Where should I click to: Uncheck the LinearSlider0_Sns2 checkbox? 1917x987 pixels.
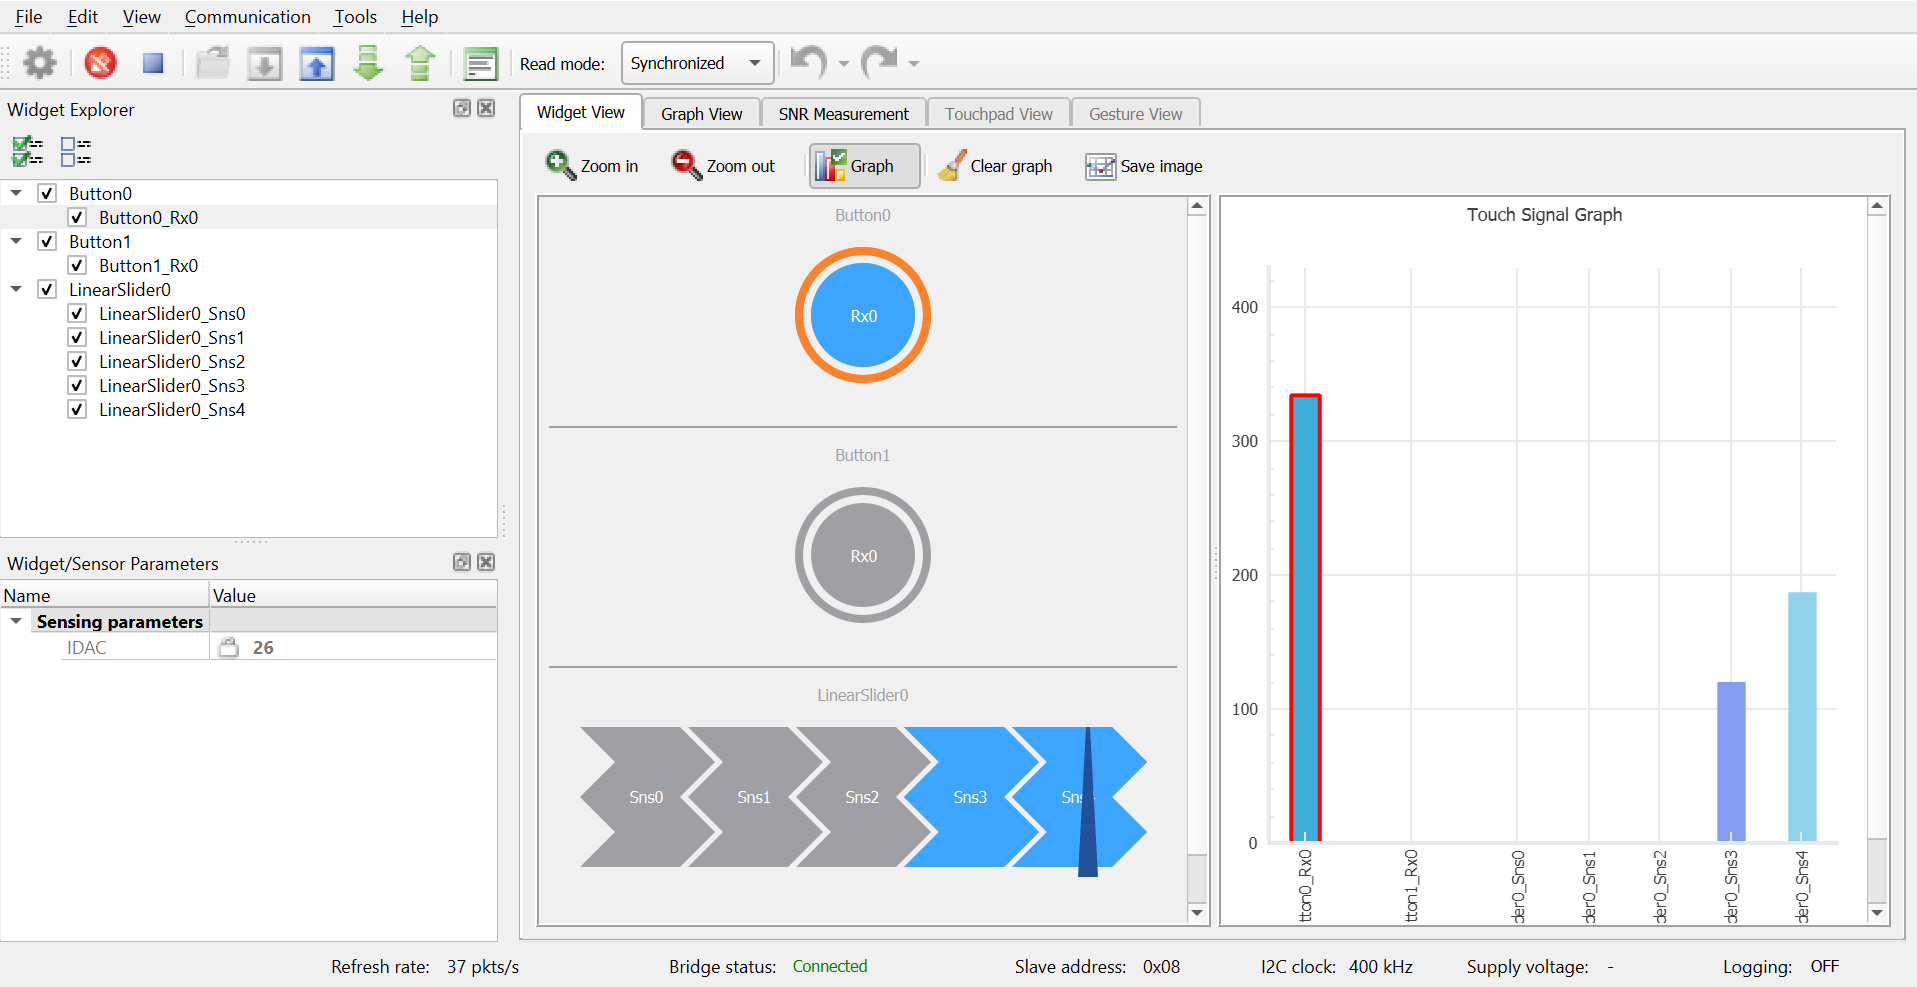(x=77, y=361)
